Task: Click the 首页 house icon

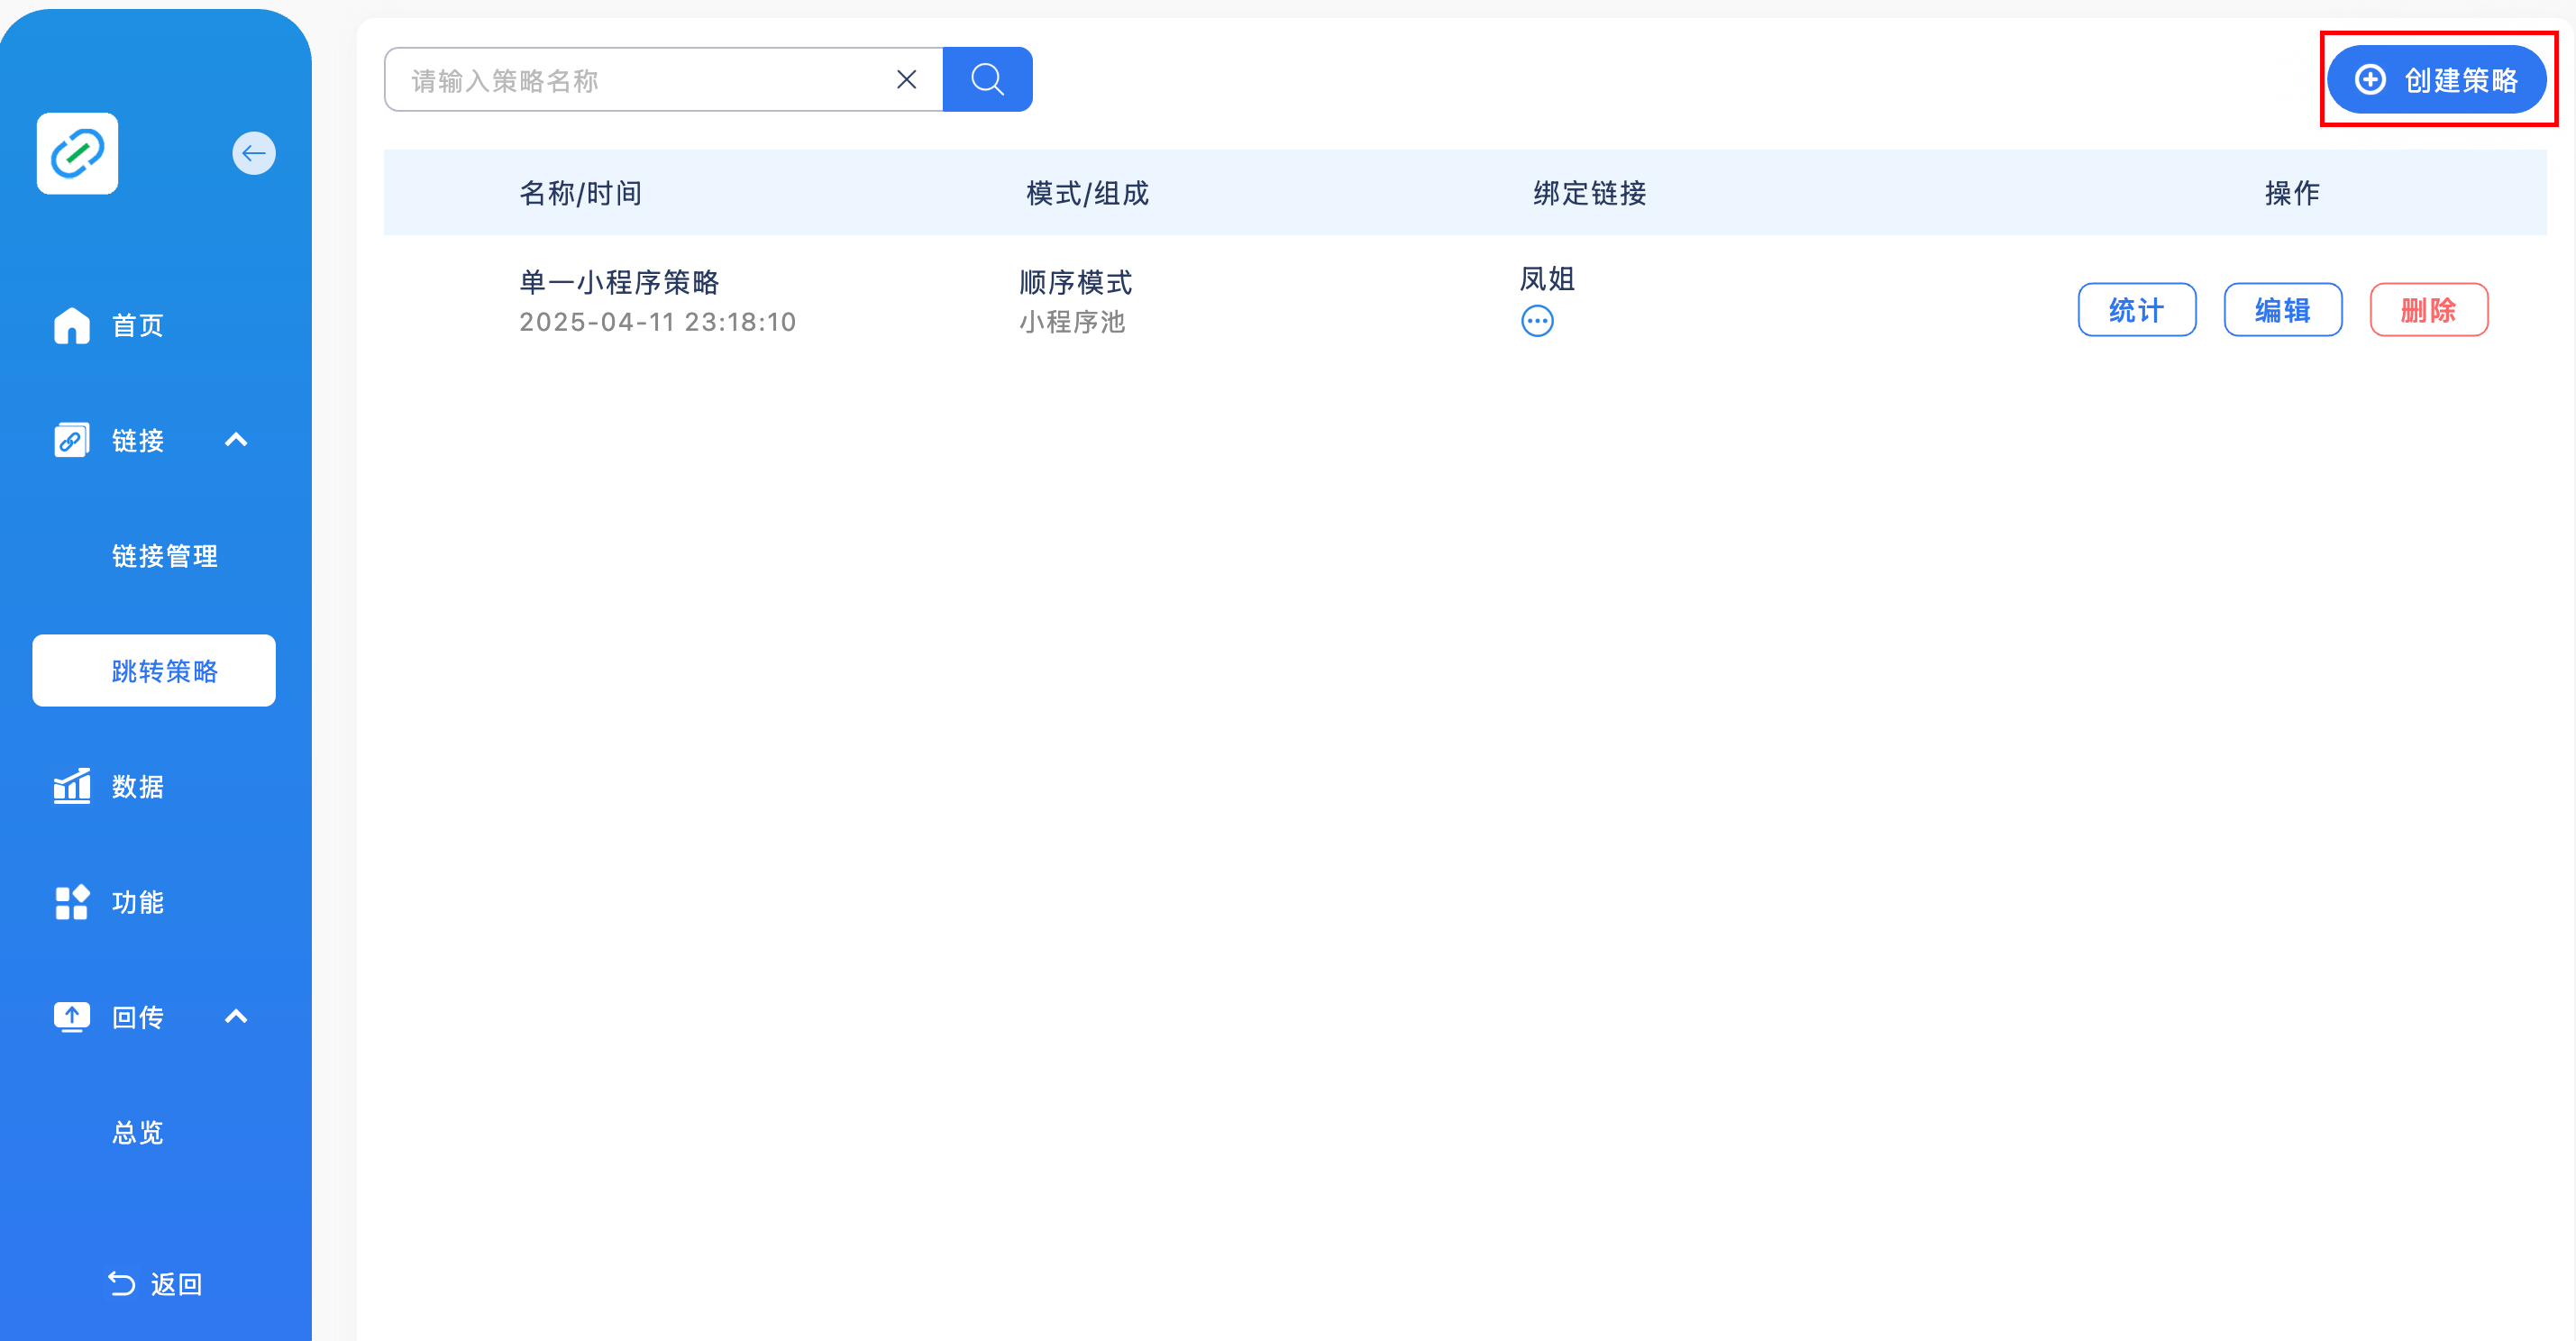Action: (x=72, y=325)
